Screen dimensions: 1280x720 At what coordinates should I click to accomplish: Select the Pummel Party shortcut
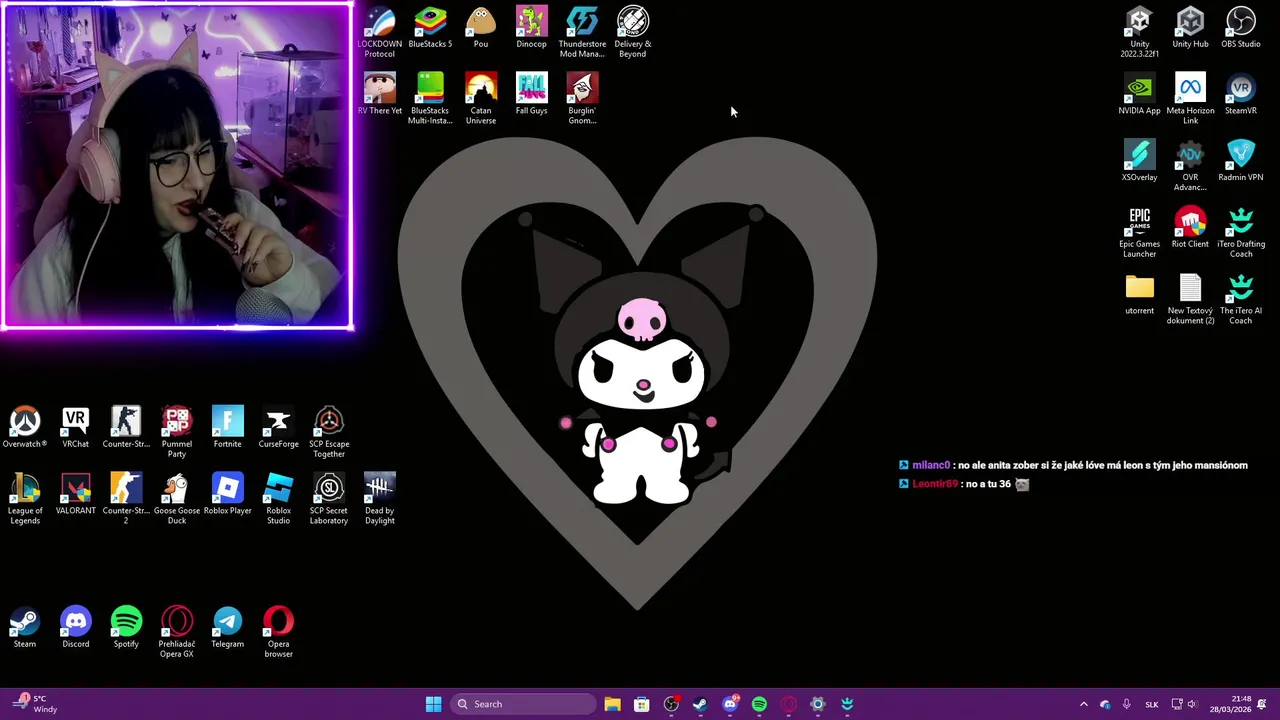(x=176, y=432)
